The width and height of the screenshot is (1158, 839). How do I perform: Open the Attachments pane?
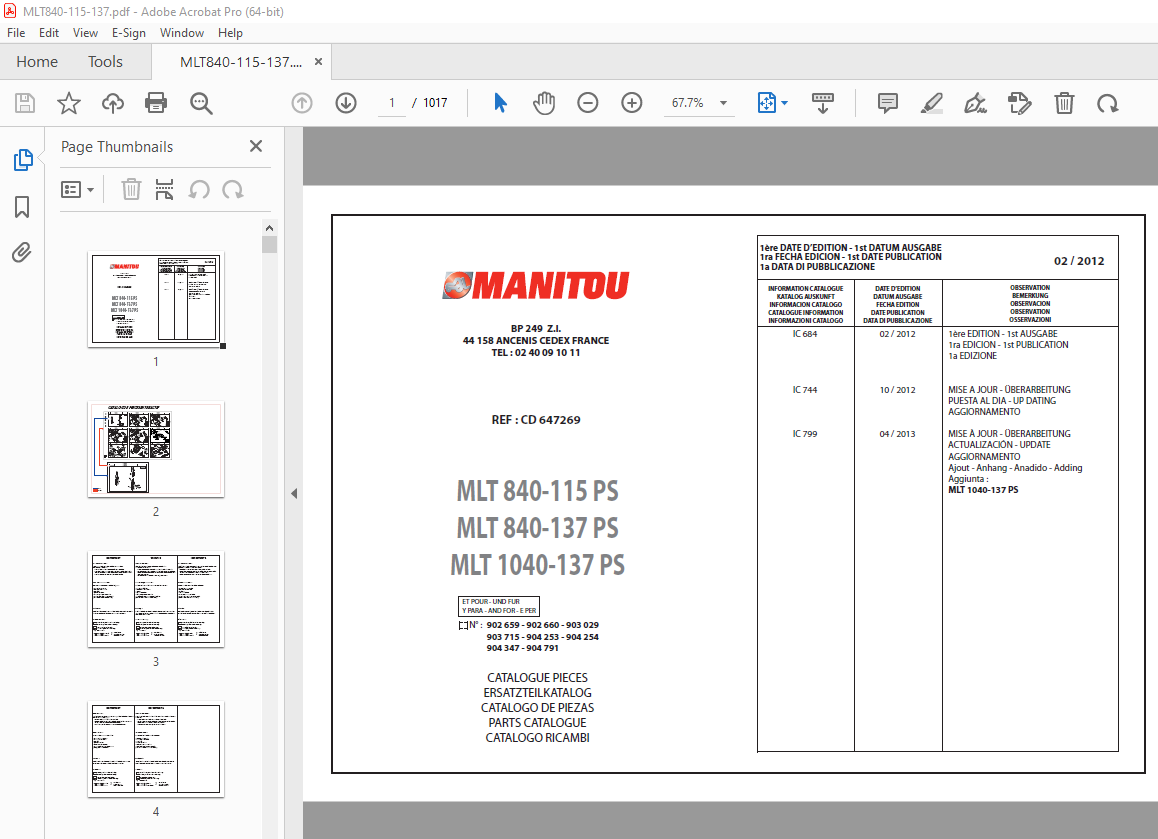tap(22, 253)
